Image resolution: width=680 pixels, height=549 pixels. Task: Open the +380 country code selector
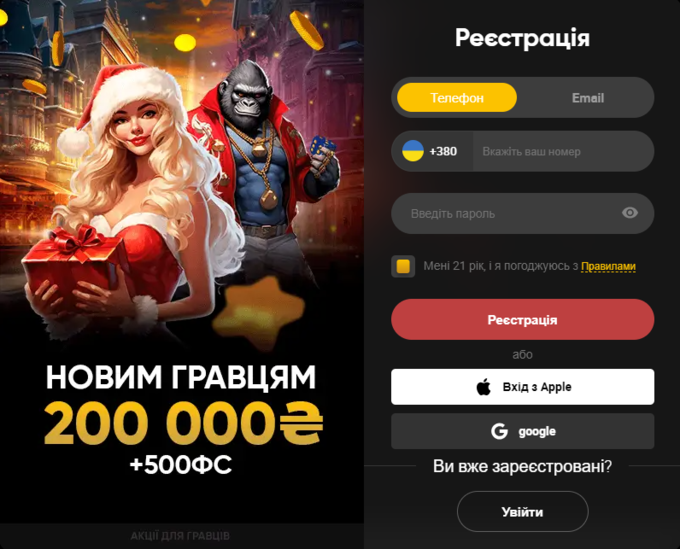pyautogui.click(x=432, y=151)
